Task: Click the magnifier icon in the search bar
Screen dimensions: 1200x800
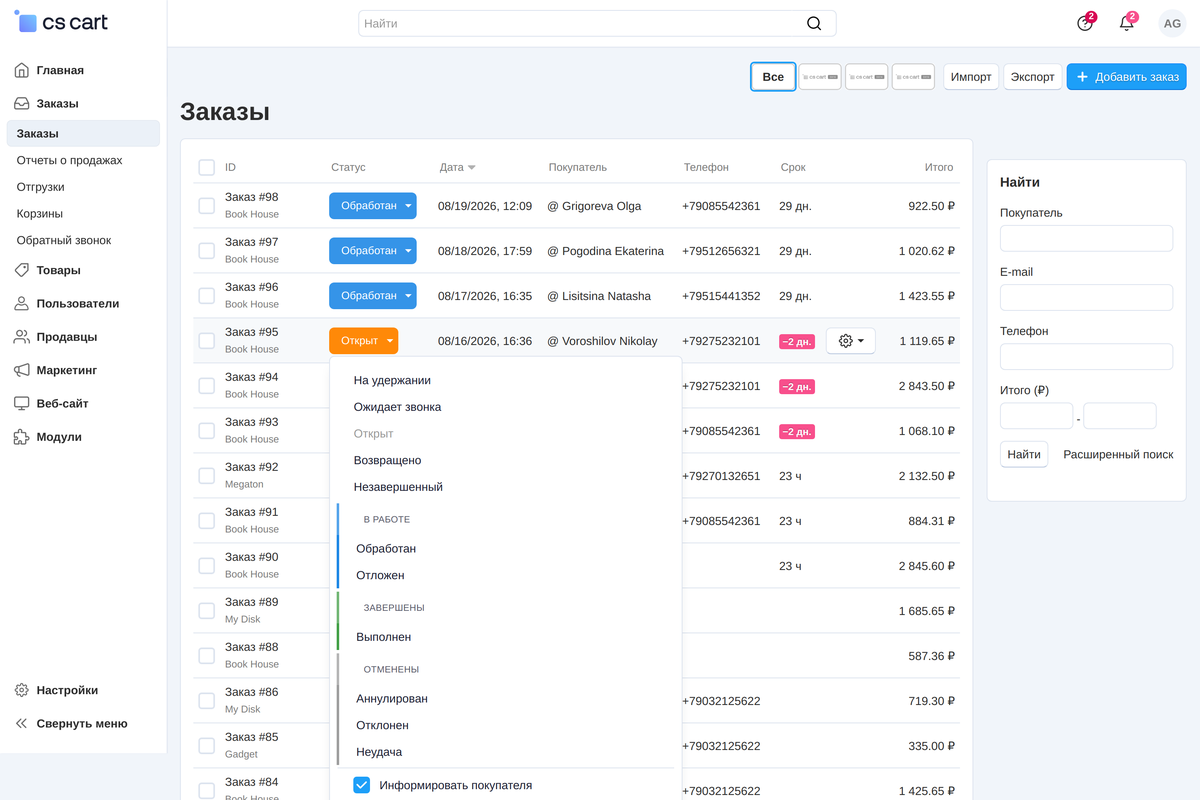Action: pyautogui.click(x=814, y=23)
